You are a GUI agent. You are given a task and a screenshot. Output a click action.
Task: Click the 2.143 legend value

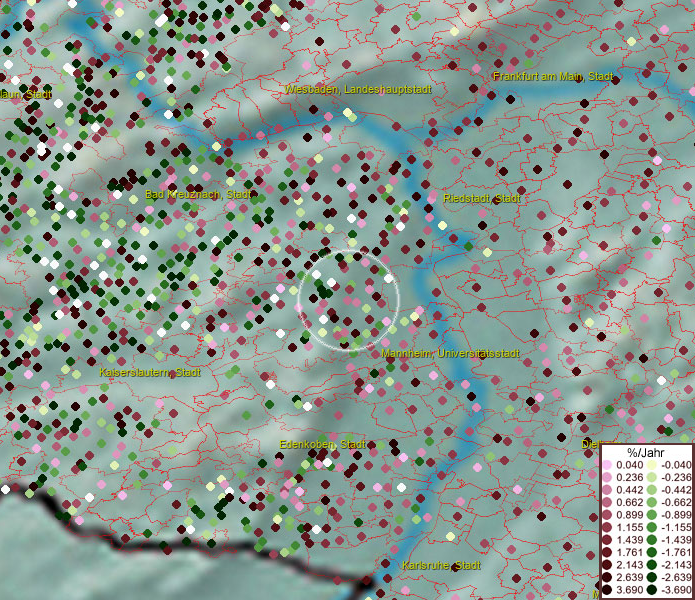click(x=629, y=565)
